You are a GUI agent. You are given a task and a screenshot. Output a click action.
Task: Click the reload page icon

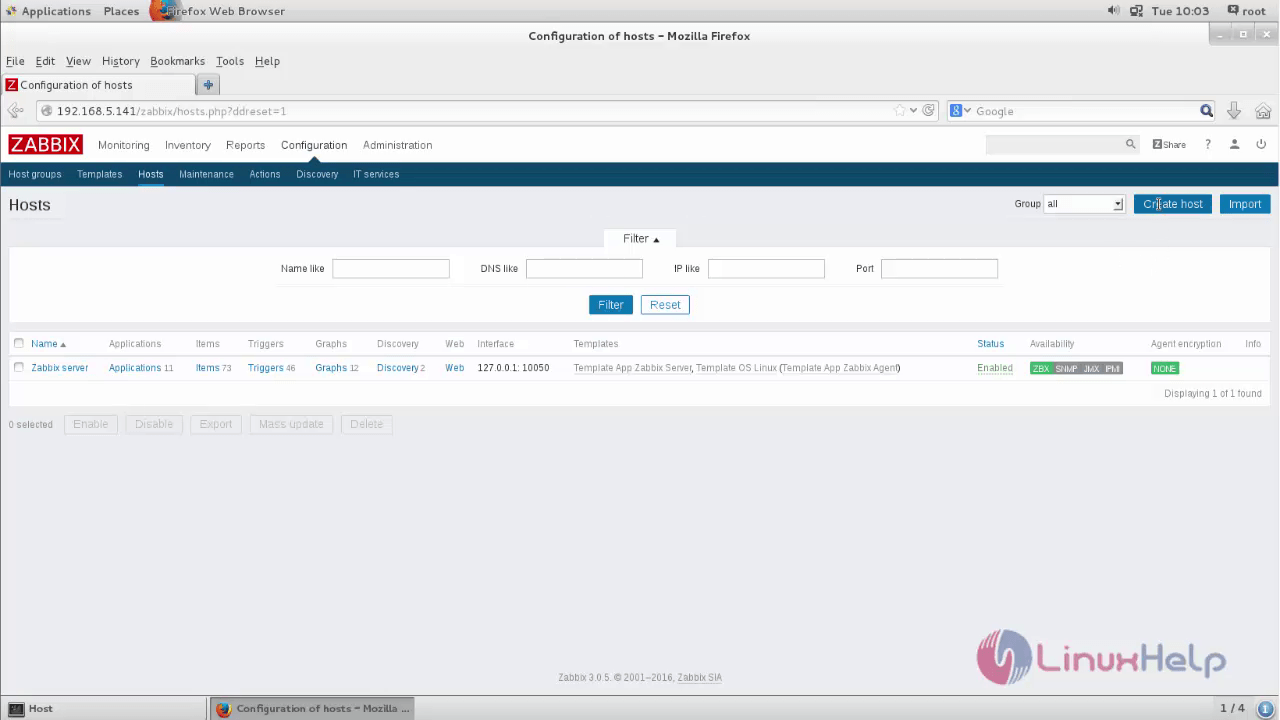pyautogui.click(x=929, y=111)
